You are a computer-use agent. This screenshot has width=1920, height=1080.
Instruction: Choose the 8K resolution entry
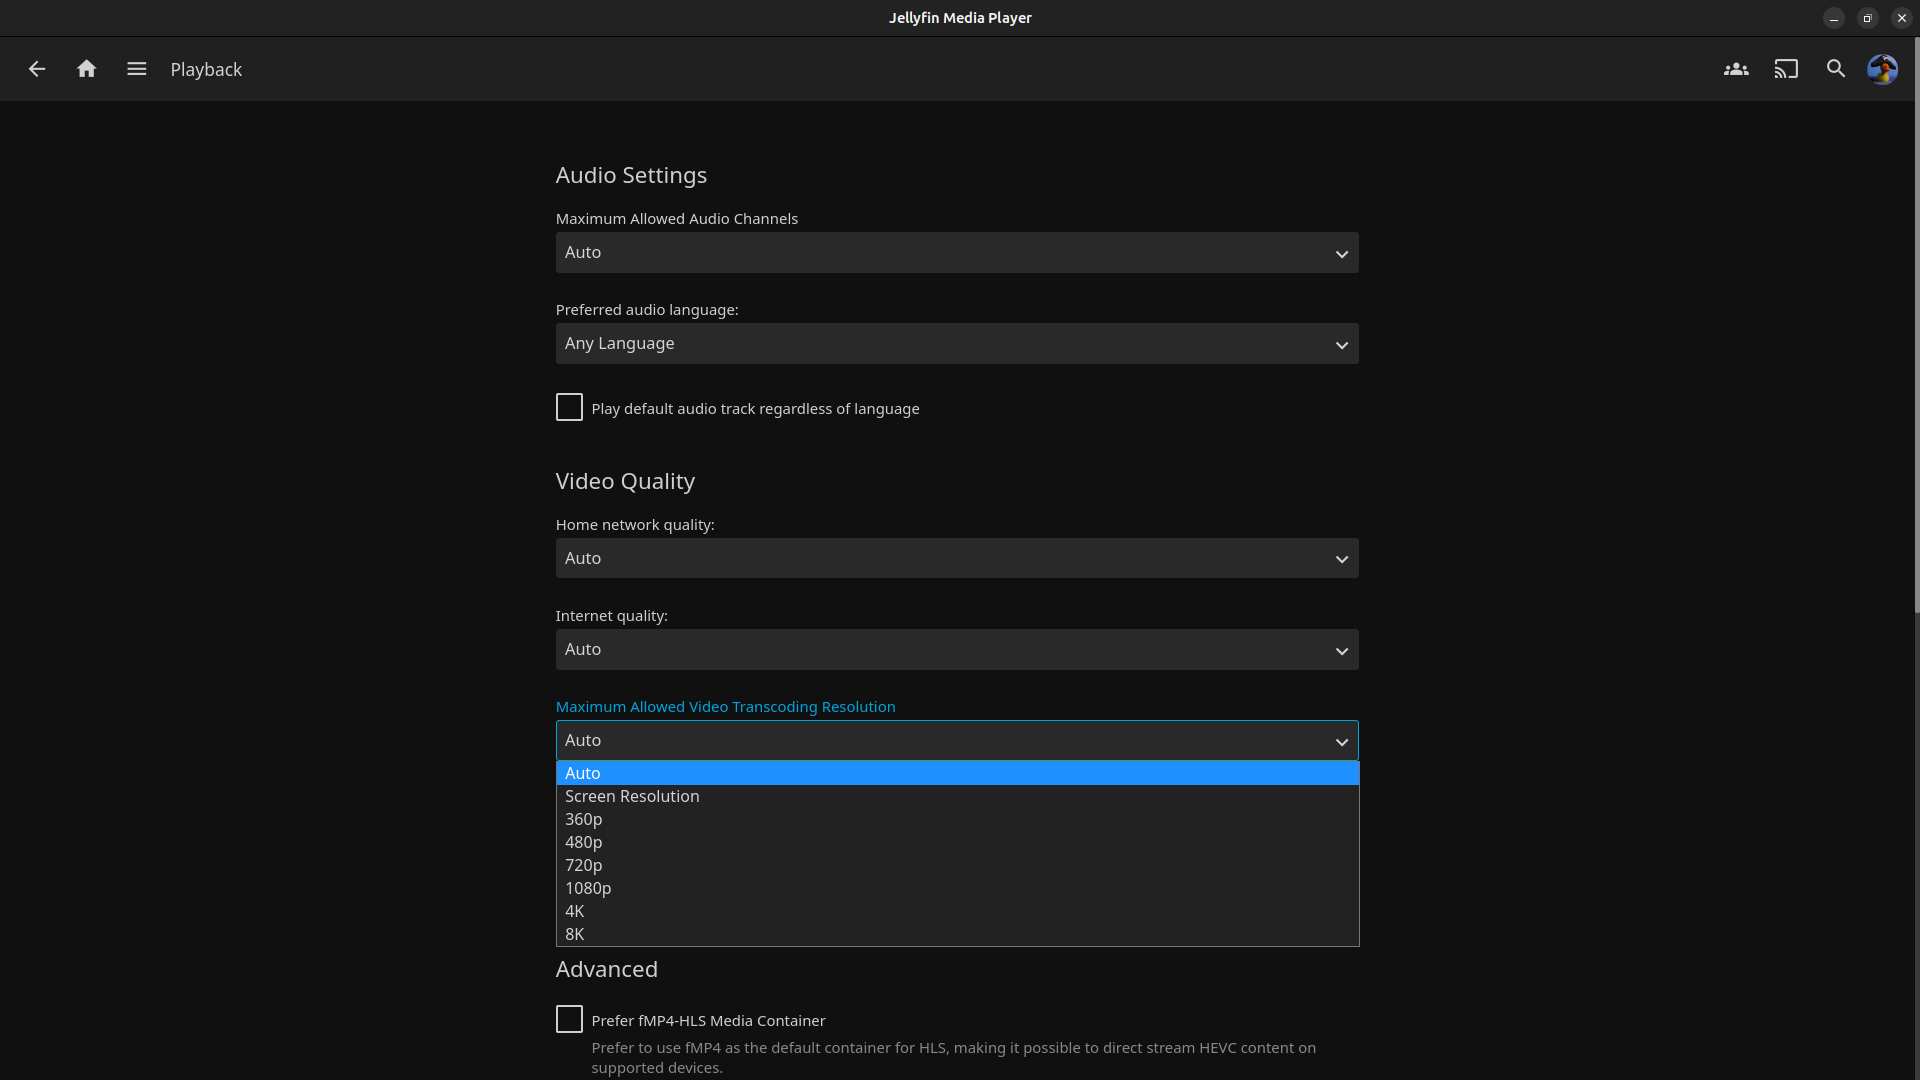[575, 934]
